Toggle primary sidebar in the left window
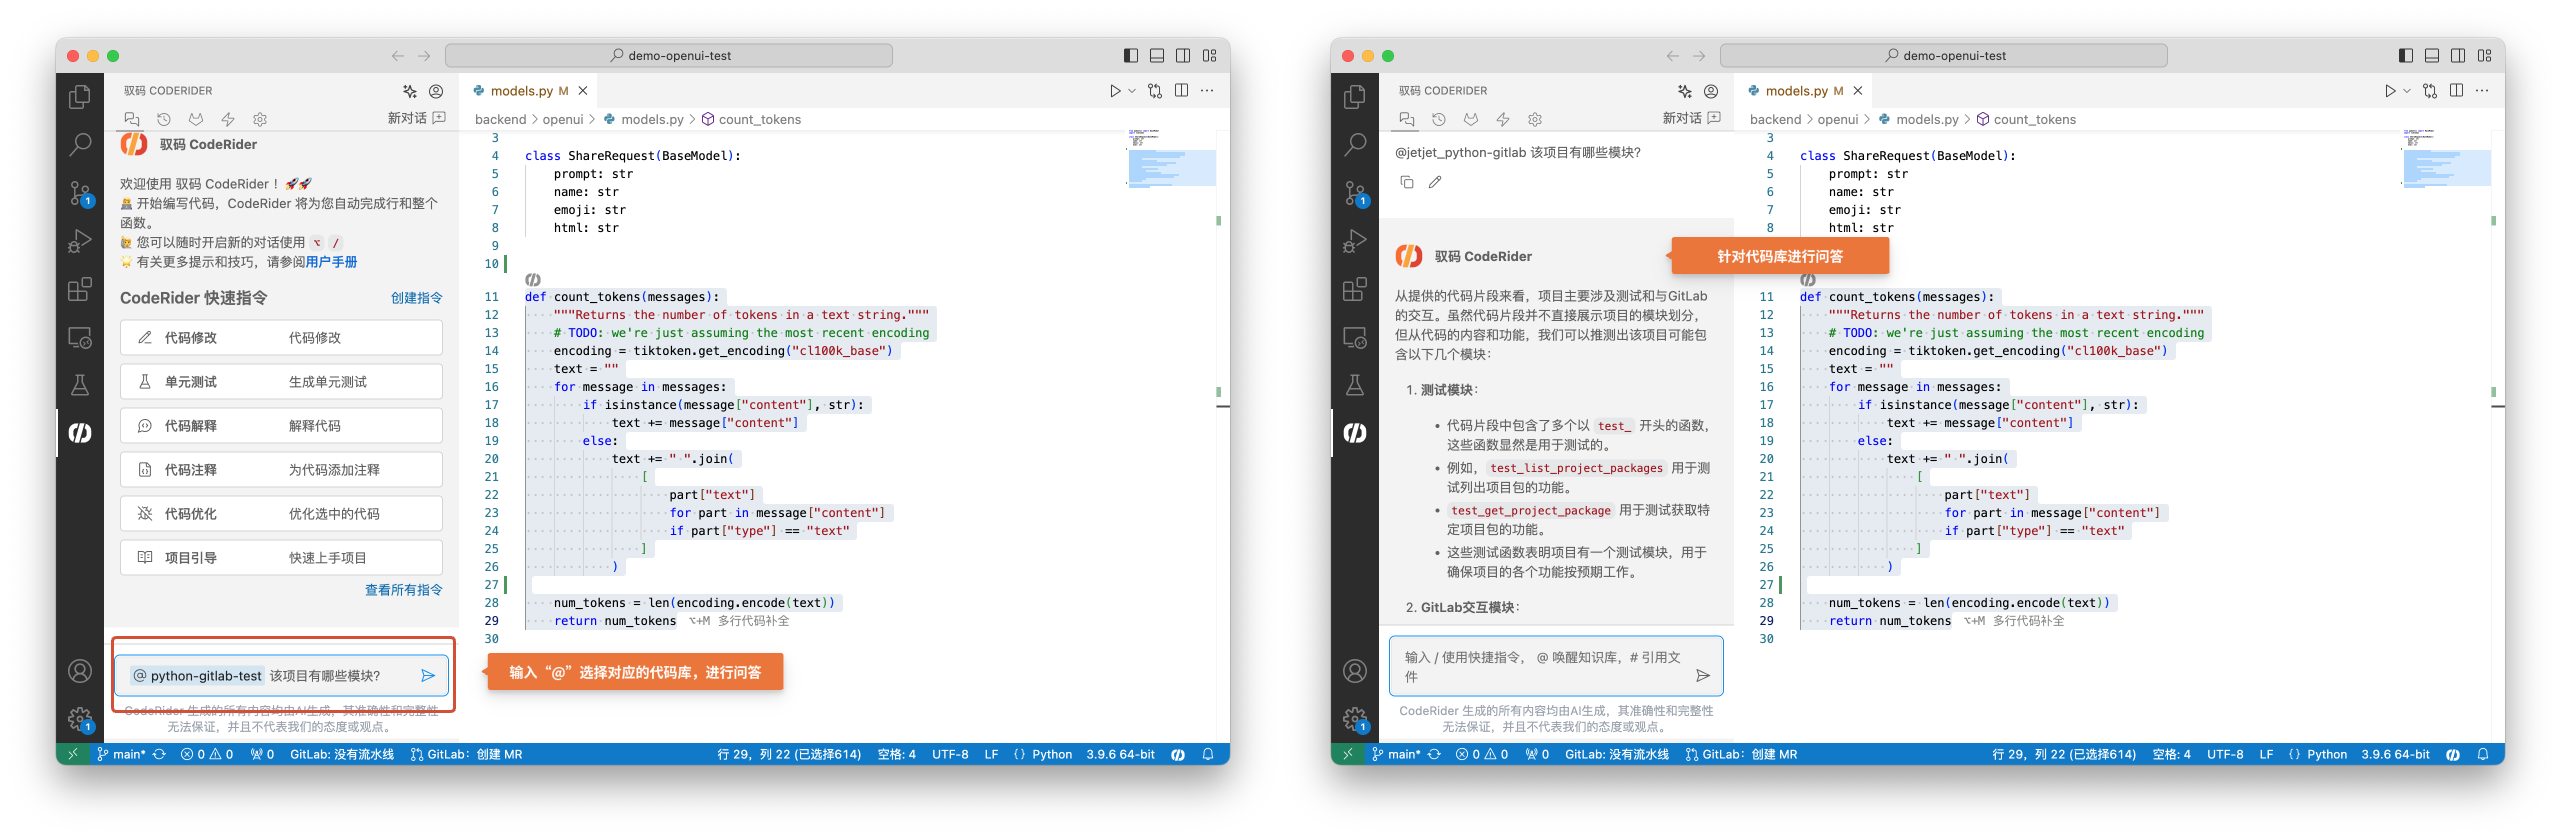The height and width of the screenshot is (839, 2561). [x=1131, y=56]
